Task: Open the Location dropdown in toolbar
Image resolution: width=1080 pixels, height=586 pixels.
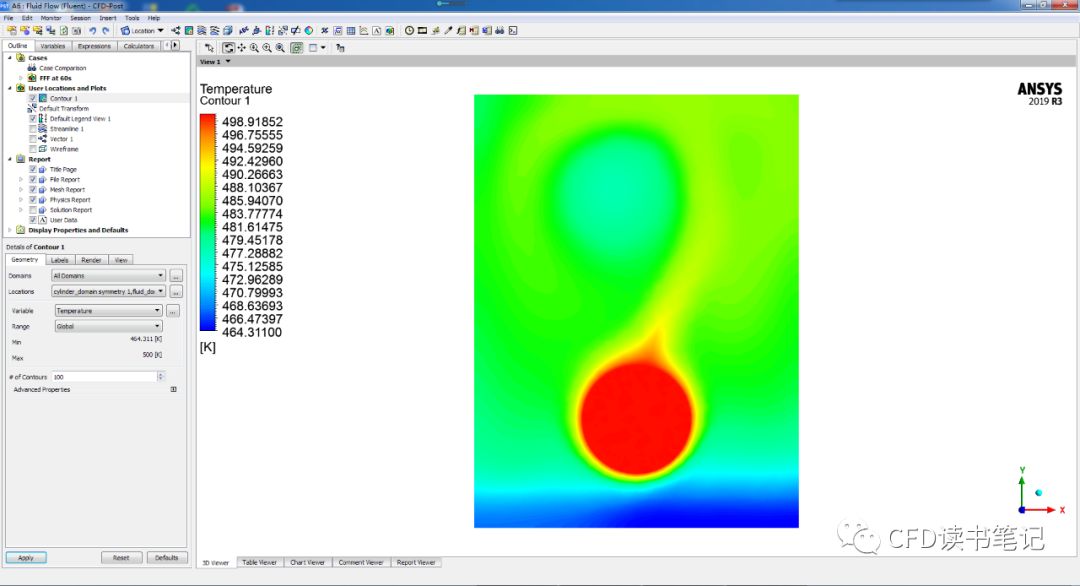Action: tap(143, 30)
